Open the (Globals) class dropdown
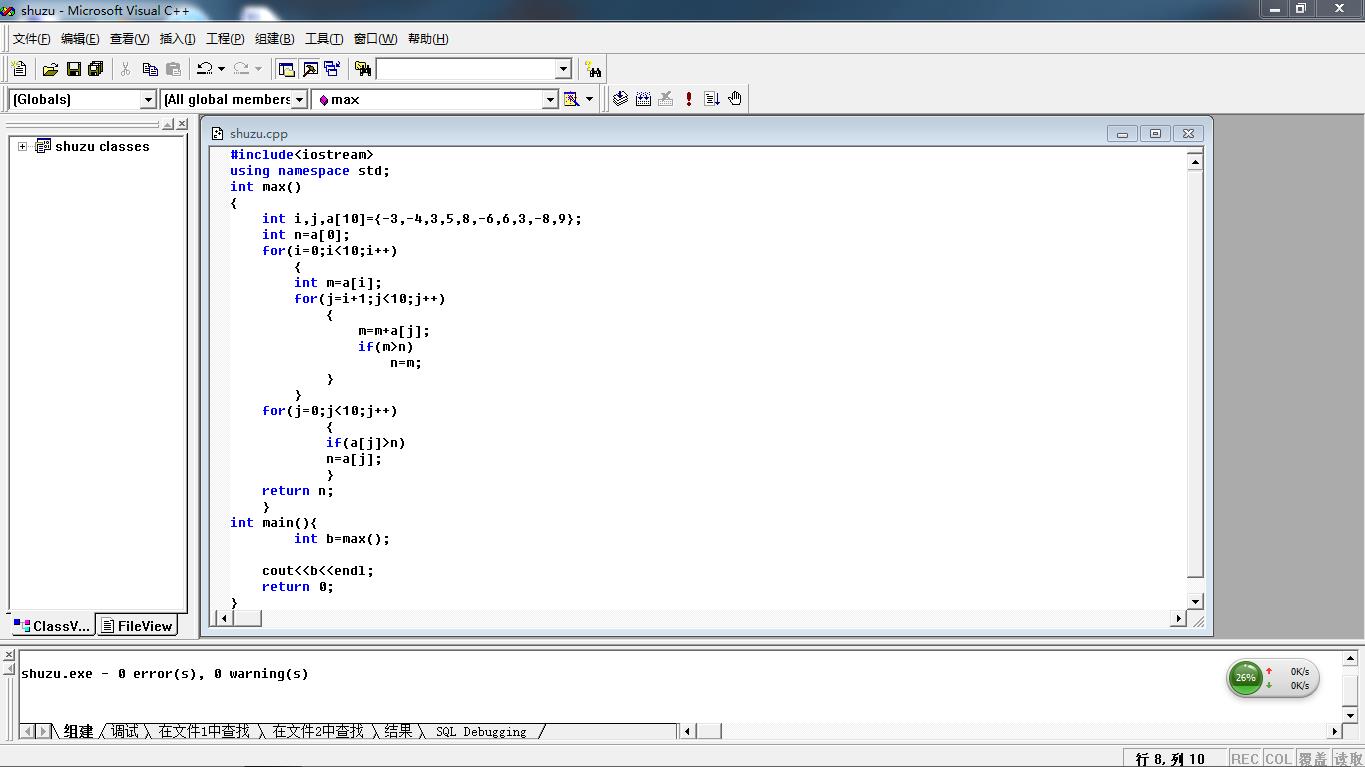 [148, 99]
